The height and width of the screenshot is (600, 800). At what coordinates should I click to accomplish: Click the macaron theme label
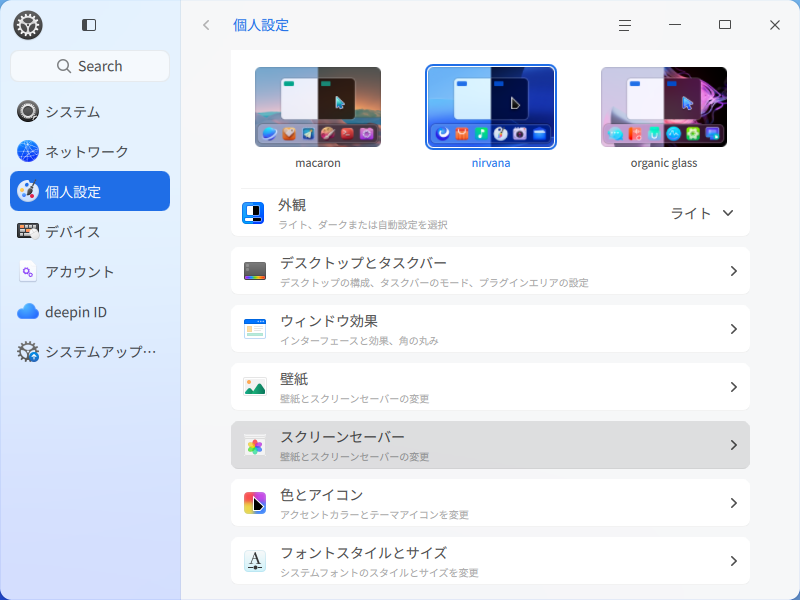click(318, 163)
